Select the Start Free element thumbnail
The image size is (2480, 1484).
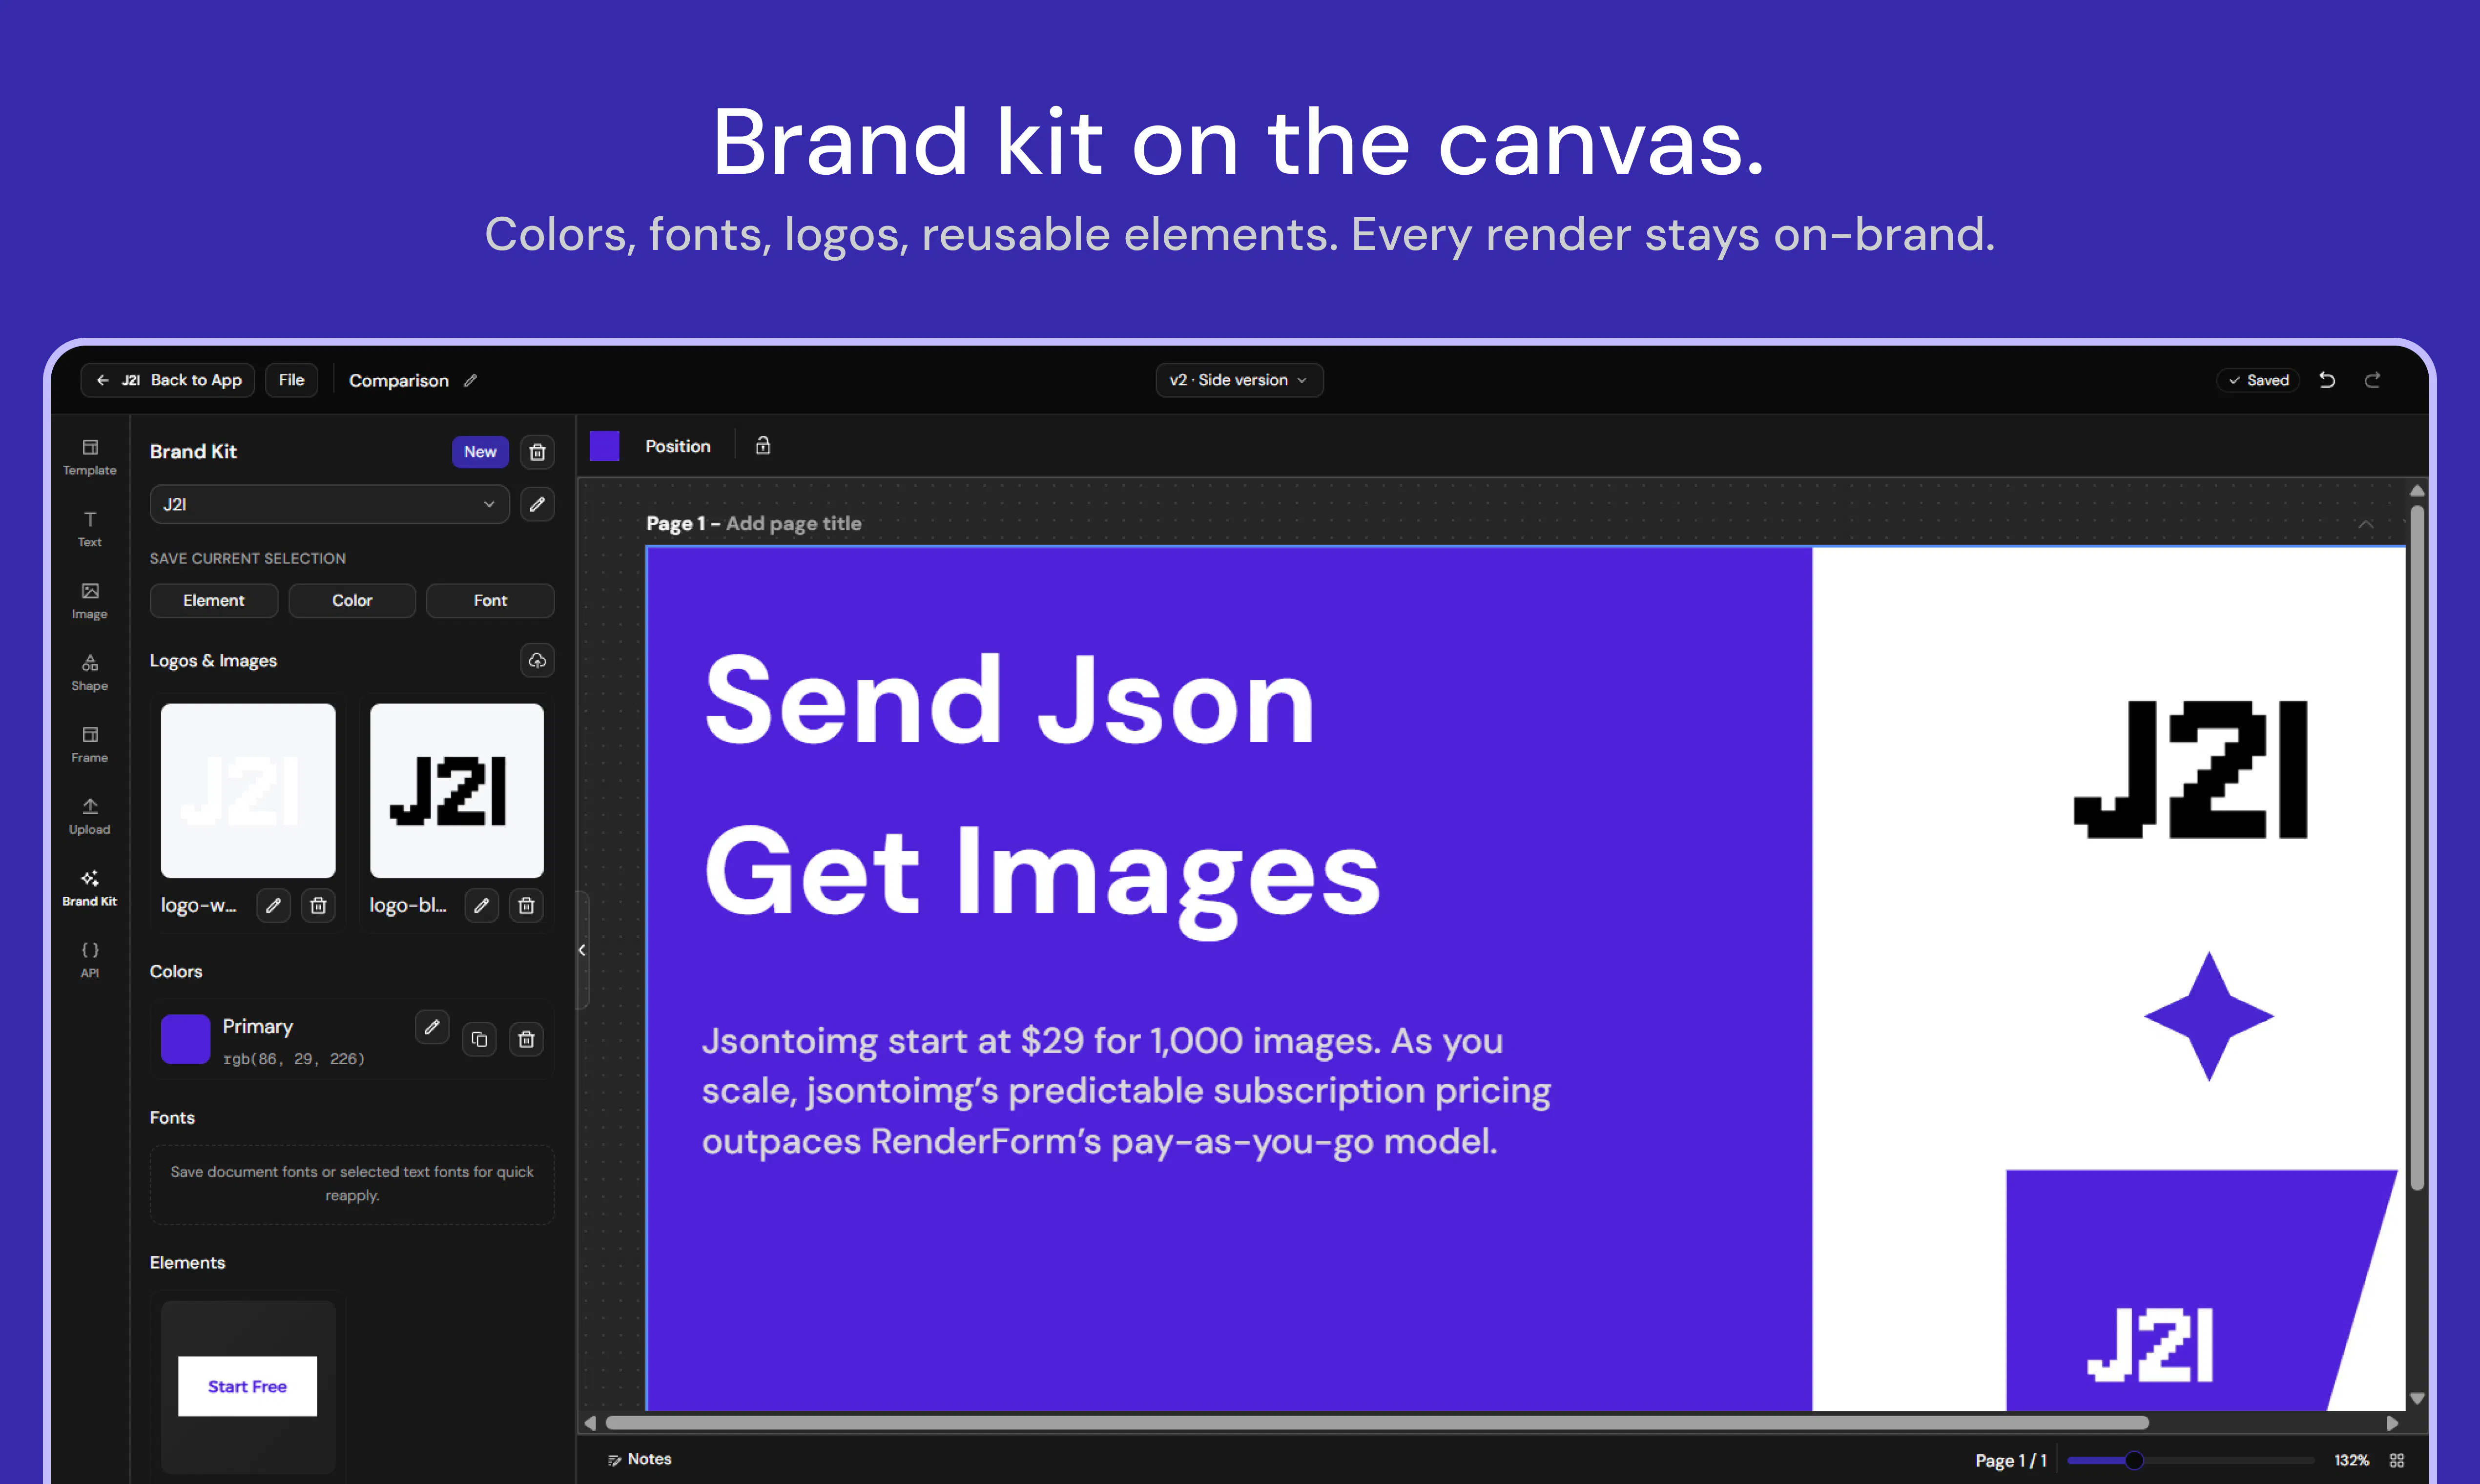[x=248, y=1387]
